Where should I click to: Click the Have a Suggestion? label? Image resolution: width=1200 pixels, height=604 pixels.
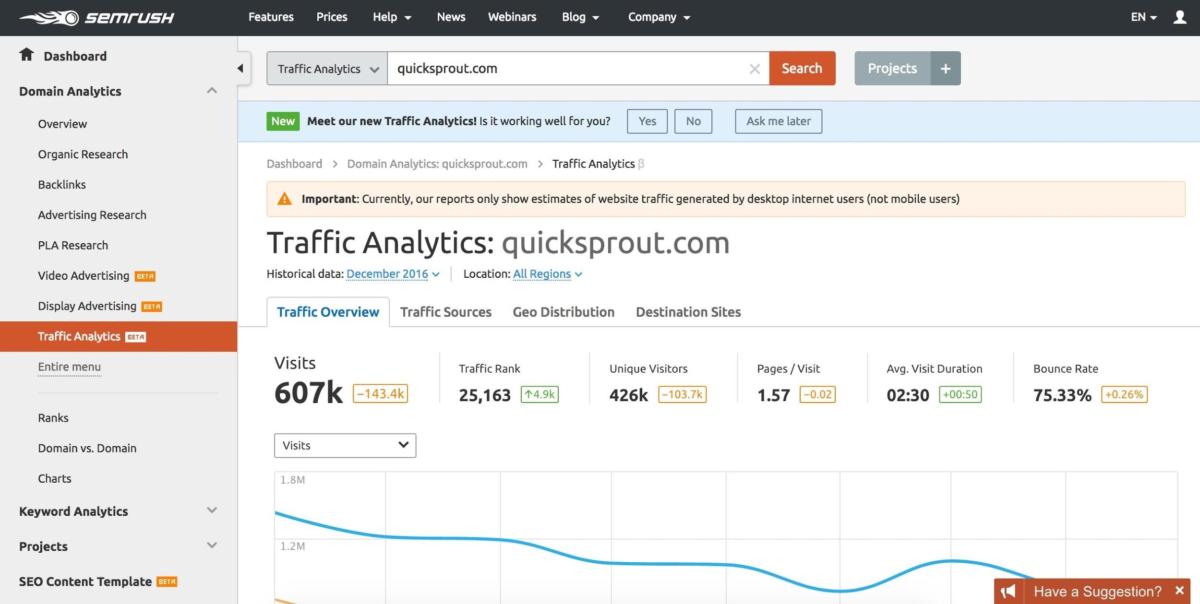pos(1097,591)
